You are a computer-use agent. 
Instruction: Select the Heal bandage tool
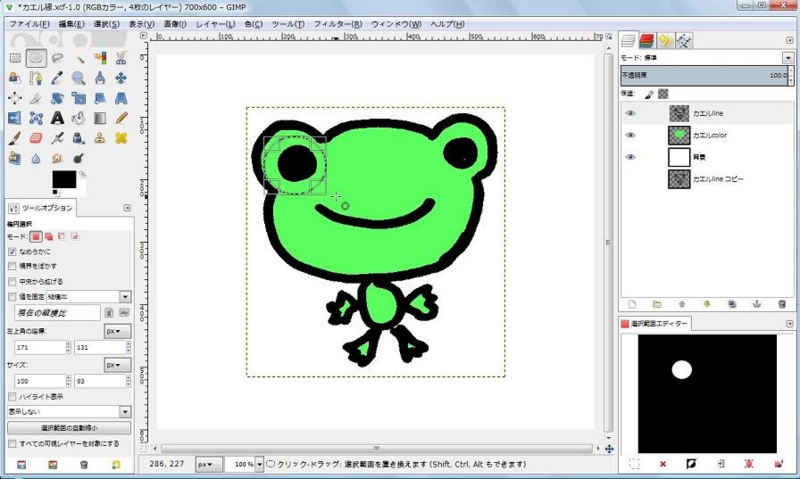click(x=121, y=138)
